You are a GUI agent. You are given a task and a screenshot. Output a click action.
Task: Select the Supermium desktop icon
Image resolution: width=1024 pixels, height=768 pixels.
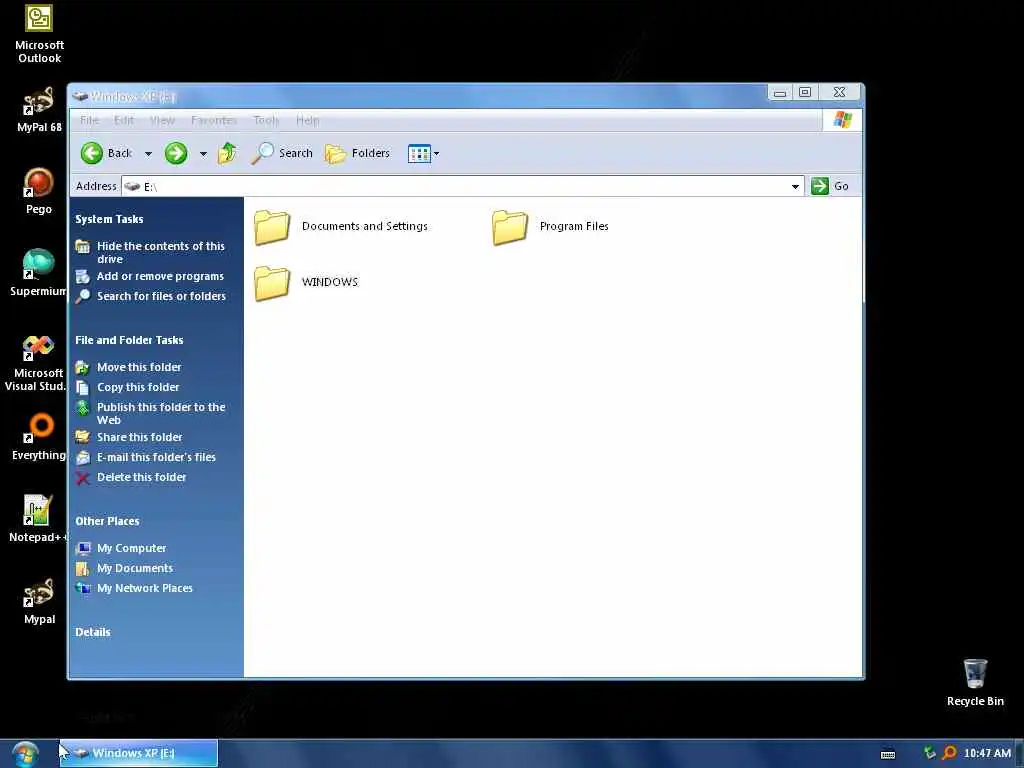tap(38, 274)
